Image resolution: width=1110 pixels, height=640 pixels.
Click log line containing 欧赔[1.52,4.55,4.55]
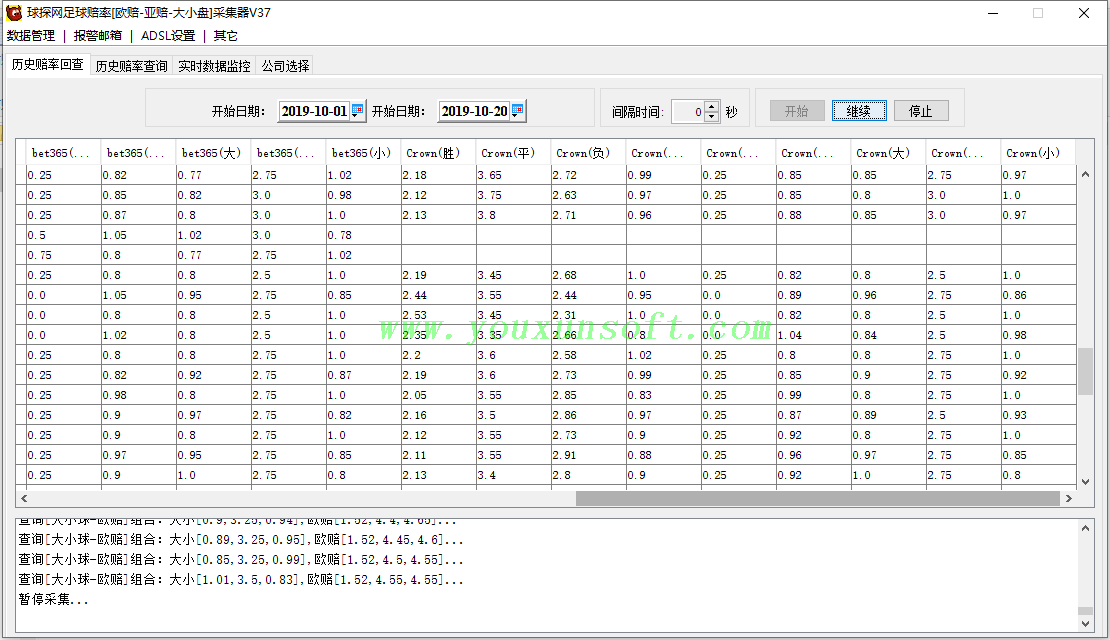[241, 580]
